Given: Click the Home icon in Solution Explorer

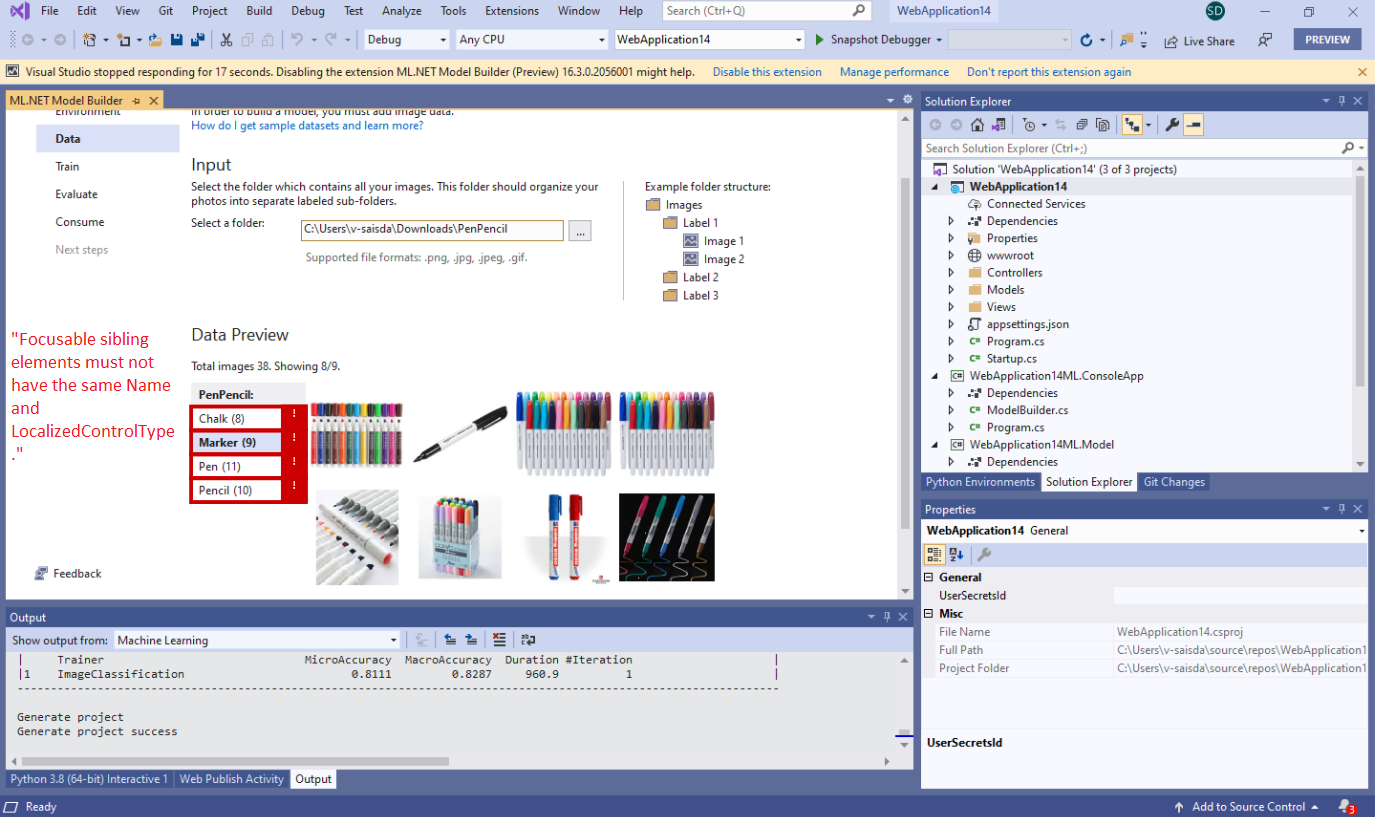Looking at the screenshot, I should point(977,124).
